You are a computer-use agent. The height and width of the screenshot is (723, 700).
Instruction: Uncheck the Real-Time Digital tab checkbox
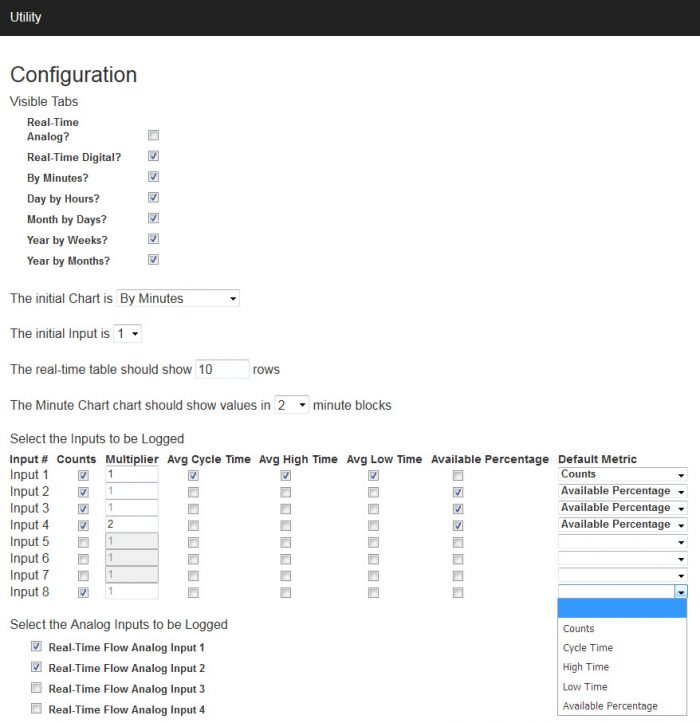coord(153,156)
